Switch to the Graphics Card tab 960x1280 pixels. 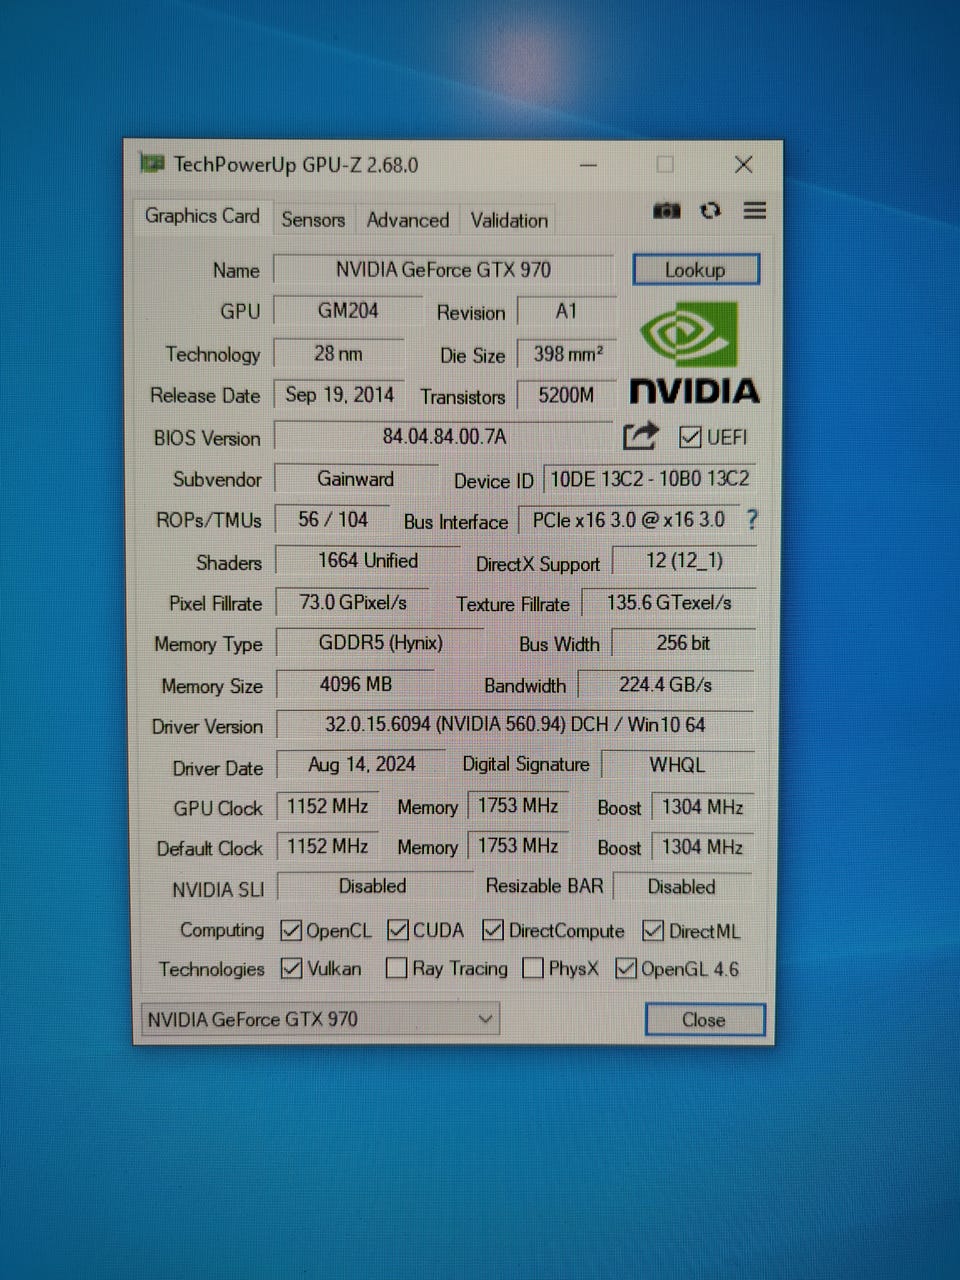[x=202, y=216]
